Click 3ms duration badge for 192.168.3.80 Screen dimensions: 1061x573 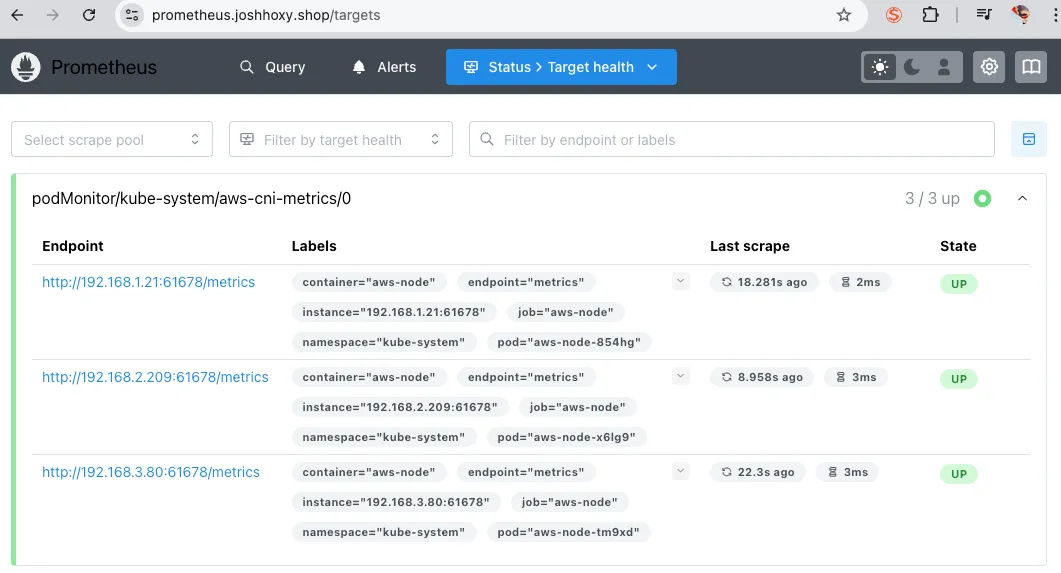[847, 472]
